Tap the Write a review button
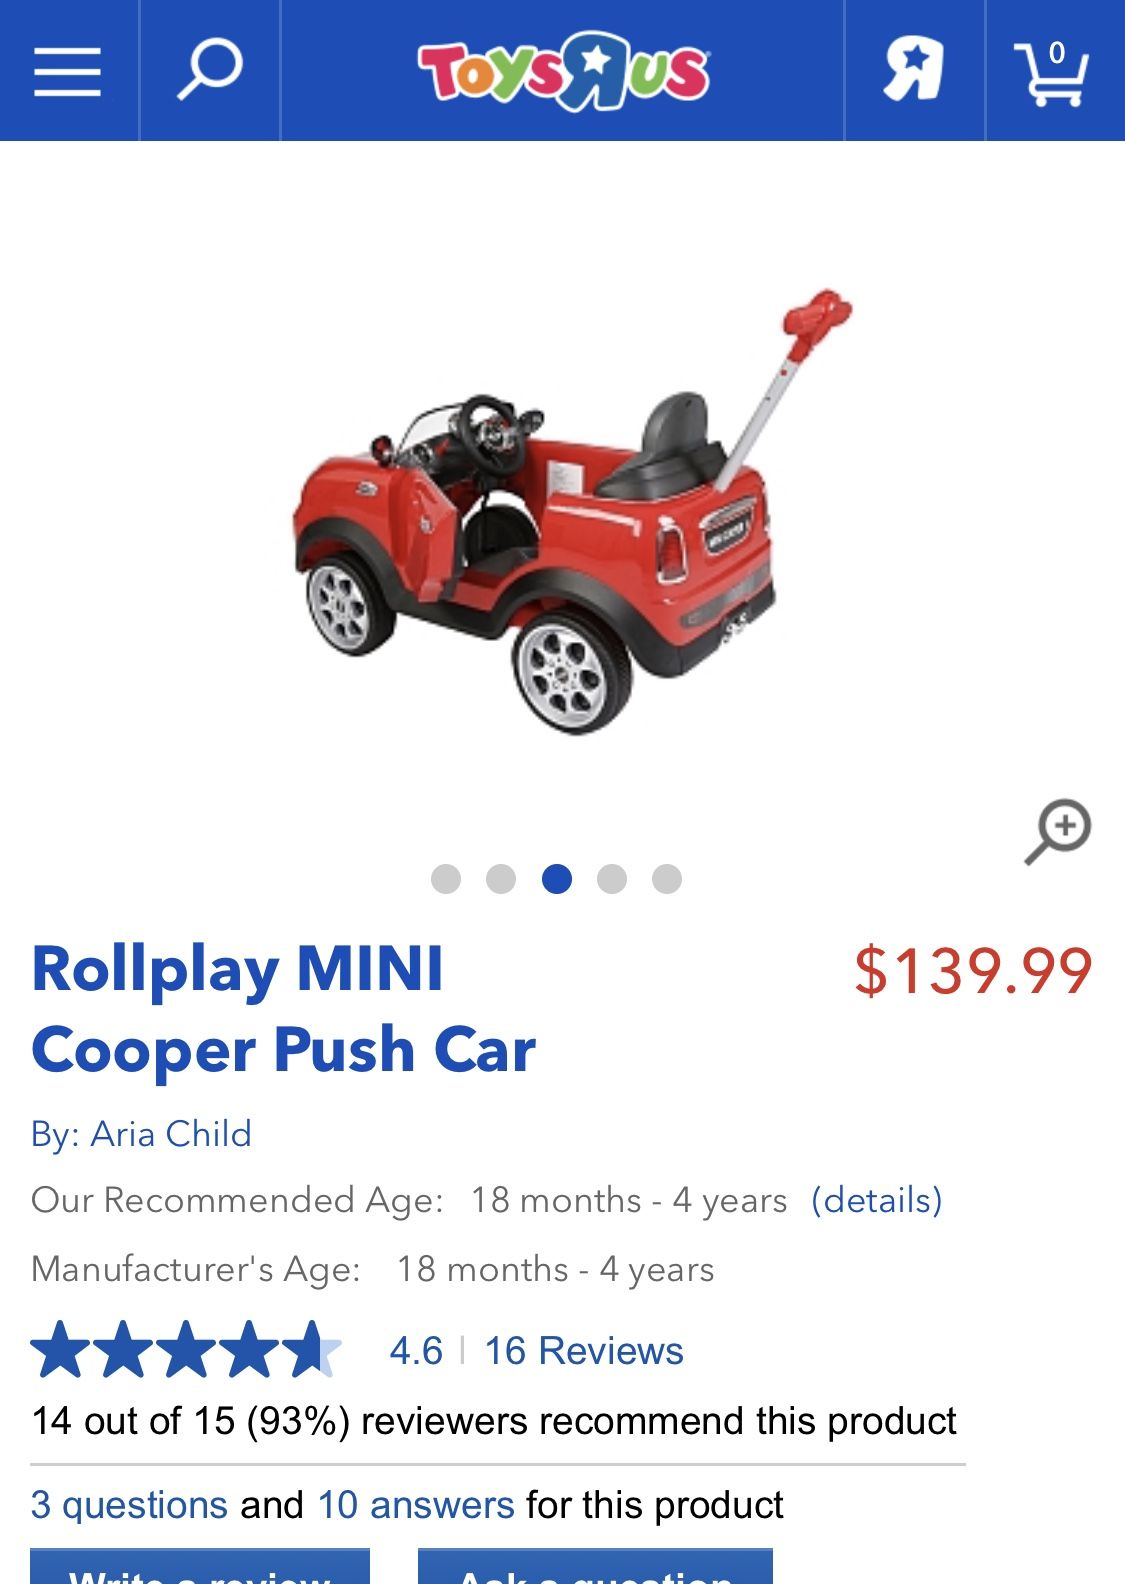The image size is (1125, 1584). [x=200, y=1566]
